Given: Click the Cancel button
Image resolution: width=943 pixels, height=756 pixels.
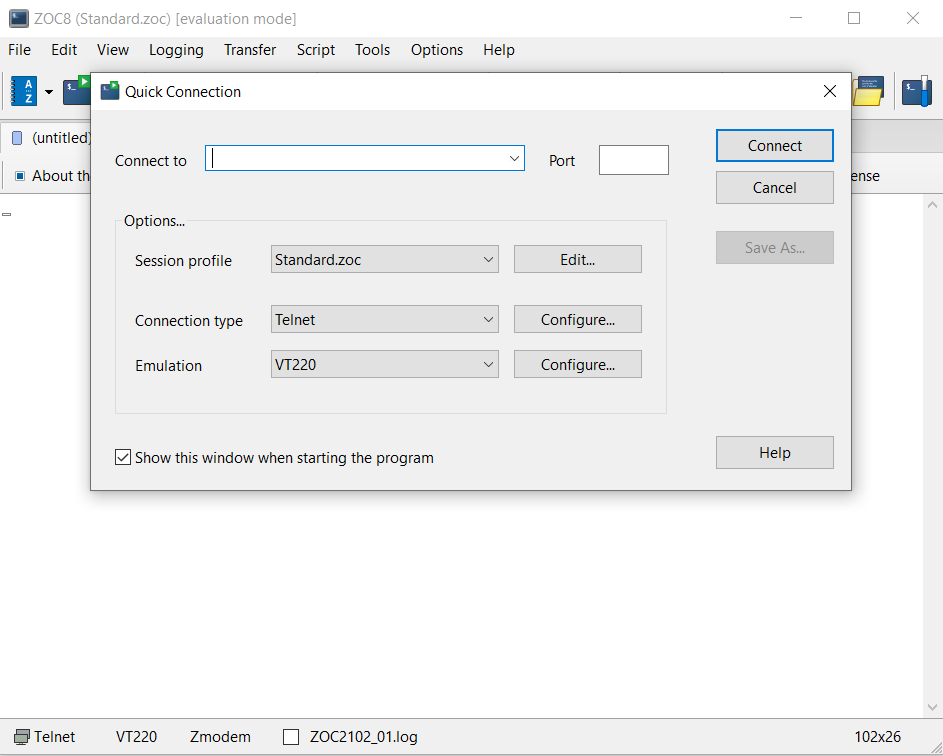Looking at the screenshot, I should point(775,188).
